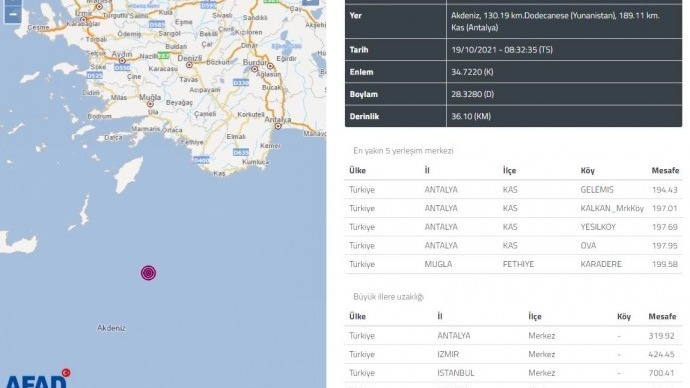
Task: Zoom out the map with minus button
Action: coord(12,15)
